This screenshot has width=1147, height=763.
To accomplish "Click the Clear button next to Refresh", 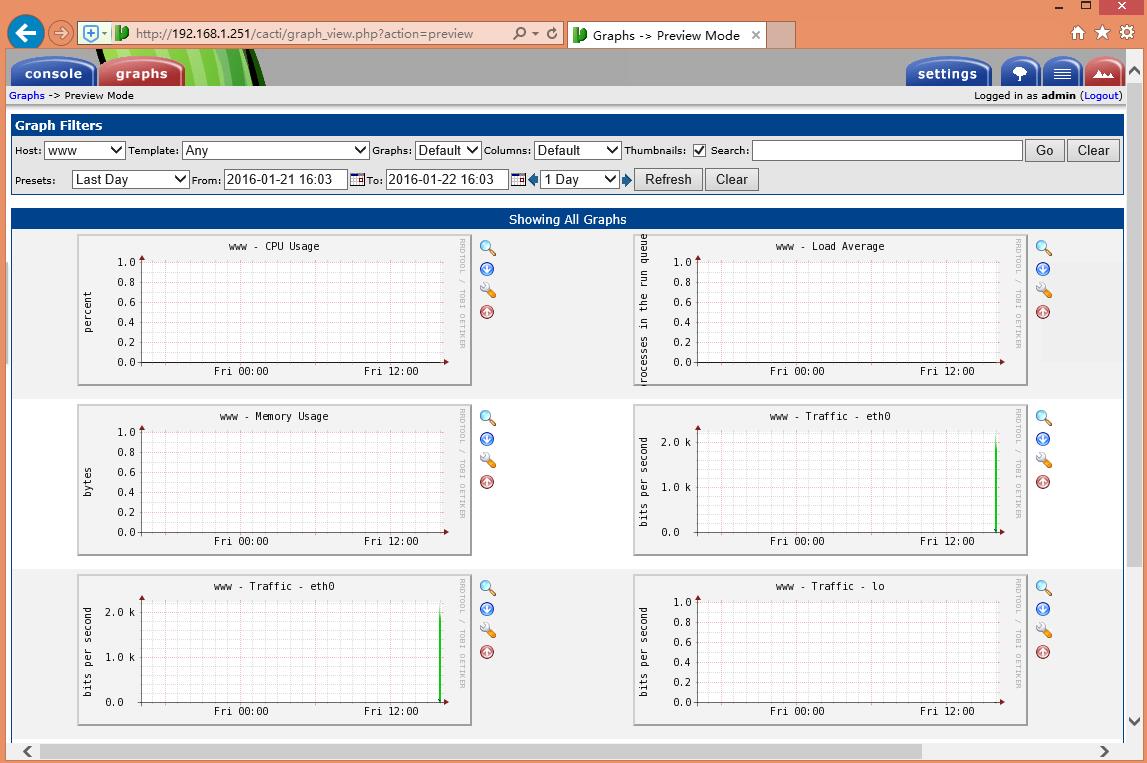I will (x=732, y=179).
